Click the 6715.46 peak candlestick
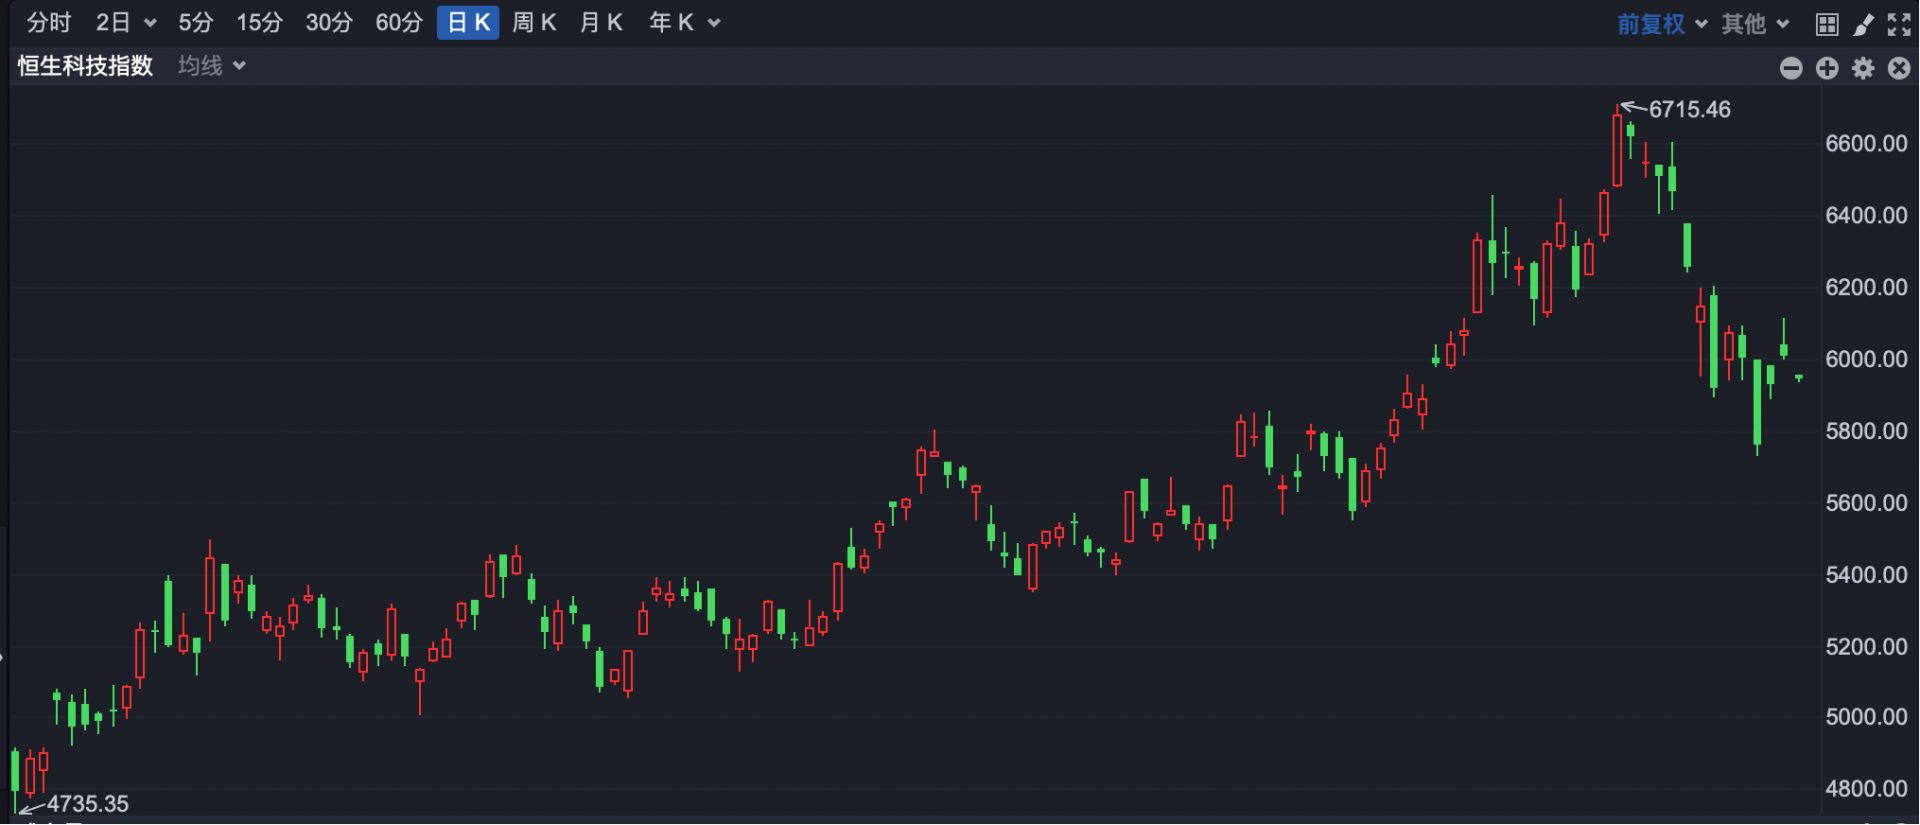1920x825 pixels. click(x=1617, y=150)
